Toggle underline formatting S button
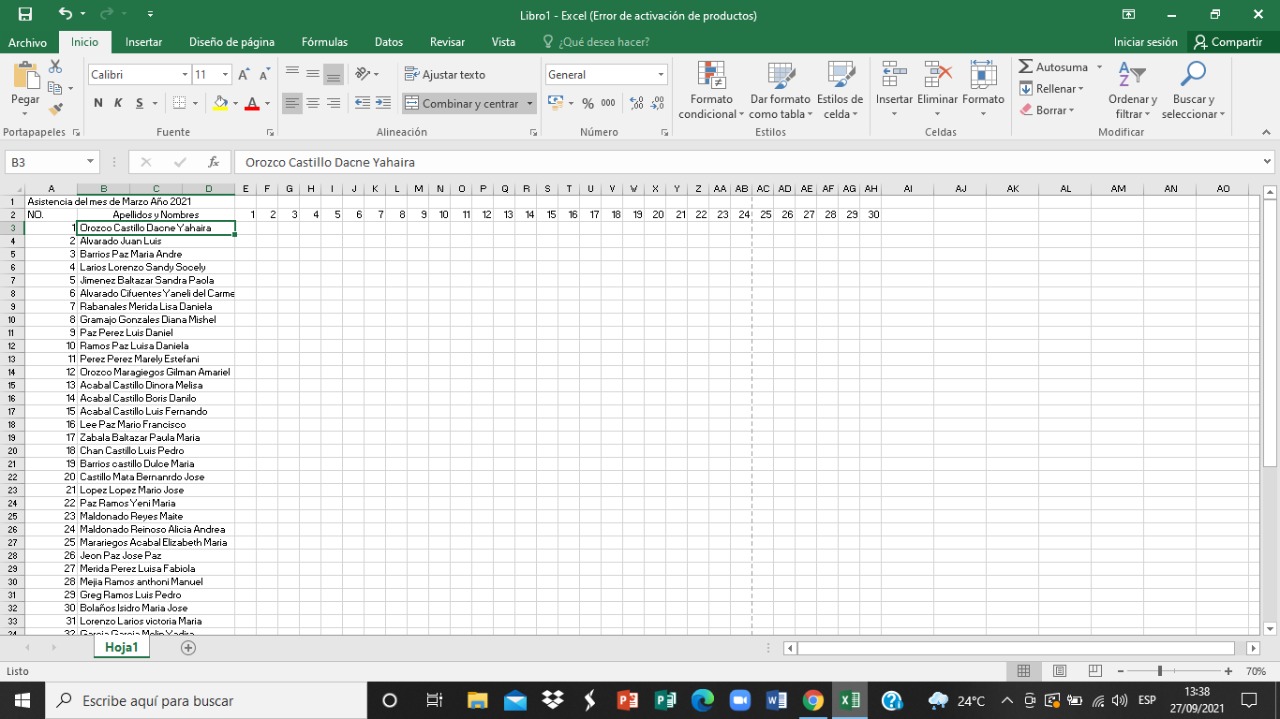Screen dimensions: 1280x719 (140, 103)
